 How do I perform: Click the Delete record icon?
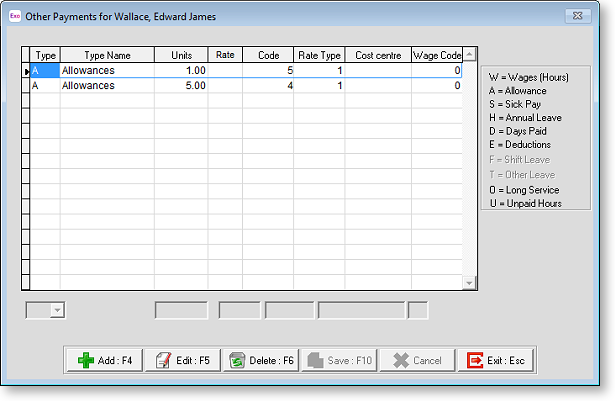(x=237, y=361)
